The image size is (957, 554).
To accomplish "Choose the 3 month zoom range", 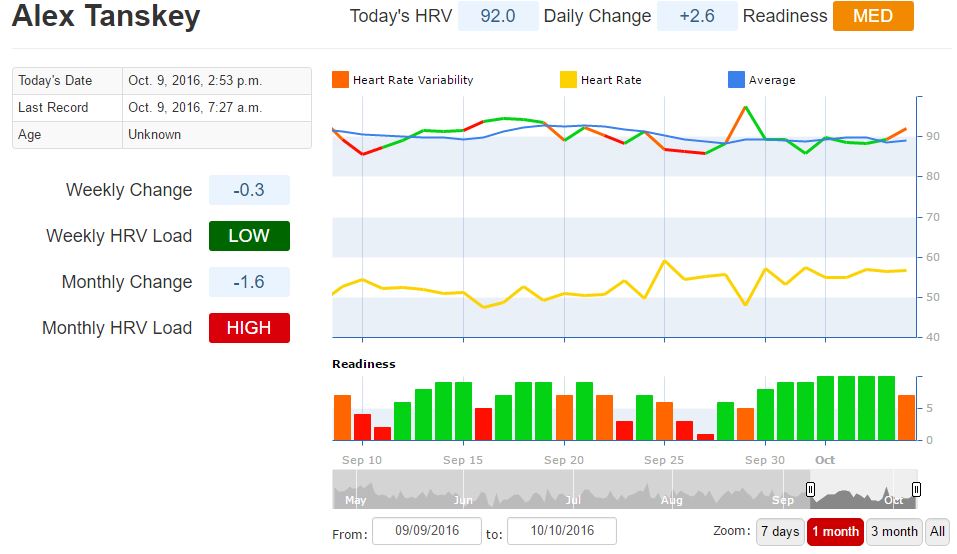I will pos(894,531).
